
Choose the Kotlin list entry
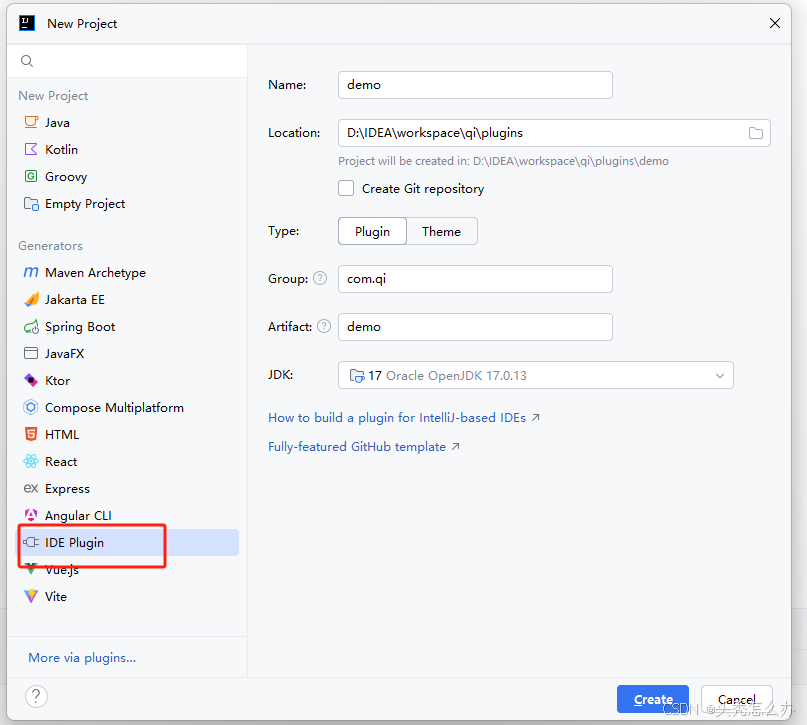click(x=128, y=149)
